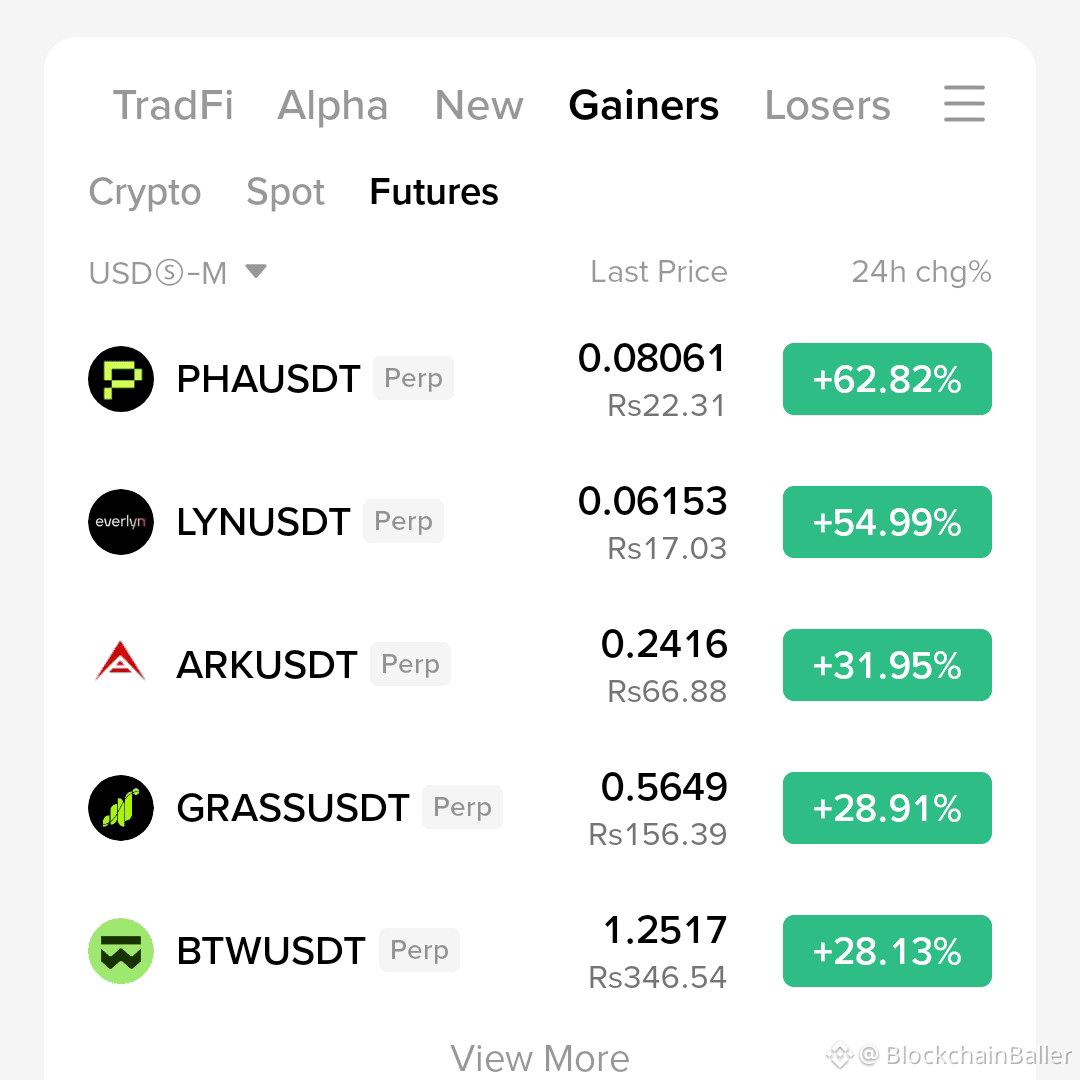Screen dimensions: 1080x1080
Task: Open the View More link
Action: click(539, 1059)
